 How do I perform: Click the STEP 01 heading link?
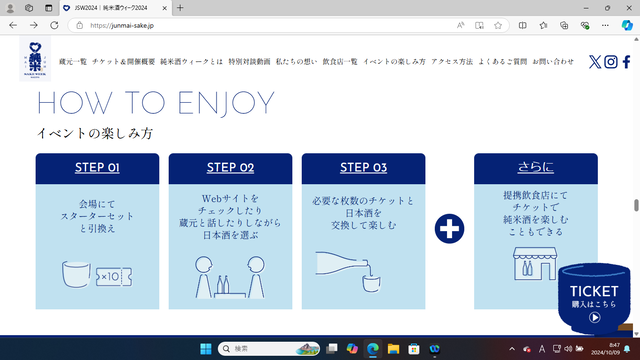pyautogui.click(x=97, y=168)
